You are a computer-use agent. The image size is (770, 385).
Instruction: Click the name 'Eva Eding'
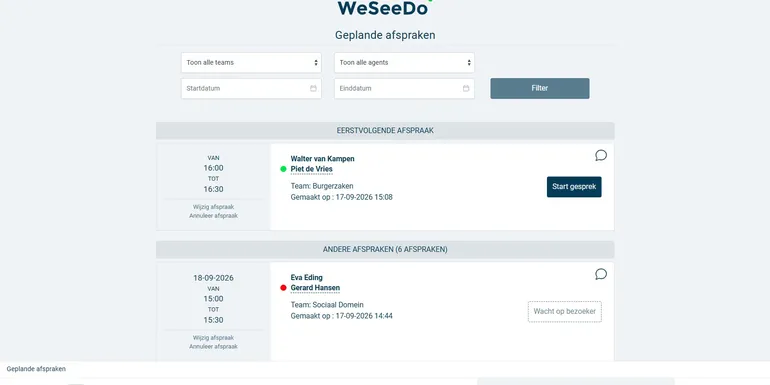[x=306, y=277]
